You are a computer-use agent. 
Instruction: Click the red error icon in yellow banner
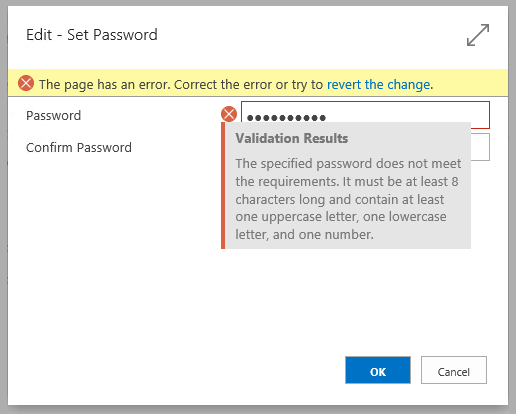(26, 83)
